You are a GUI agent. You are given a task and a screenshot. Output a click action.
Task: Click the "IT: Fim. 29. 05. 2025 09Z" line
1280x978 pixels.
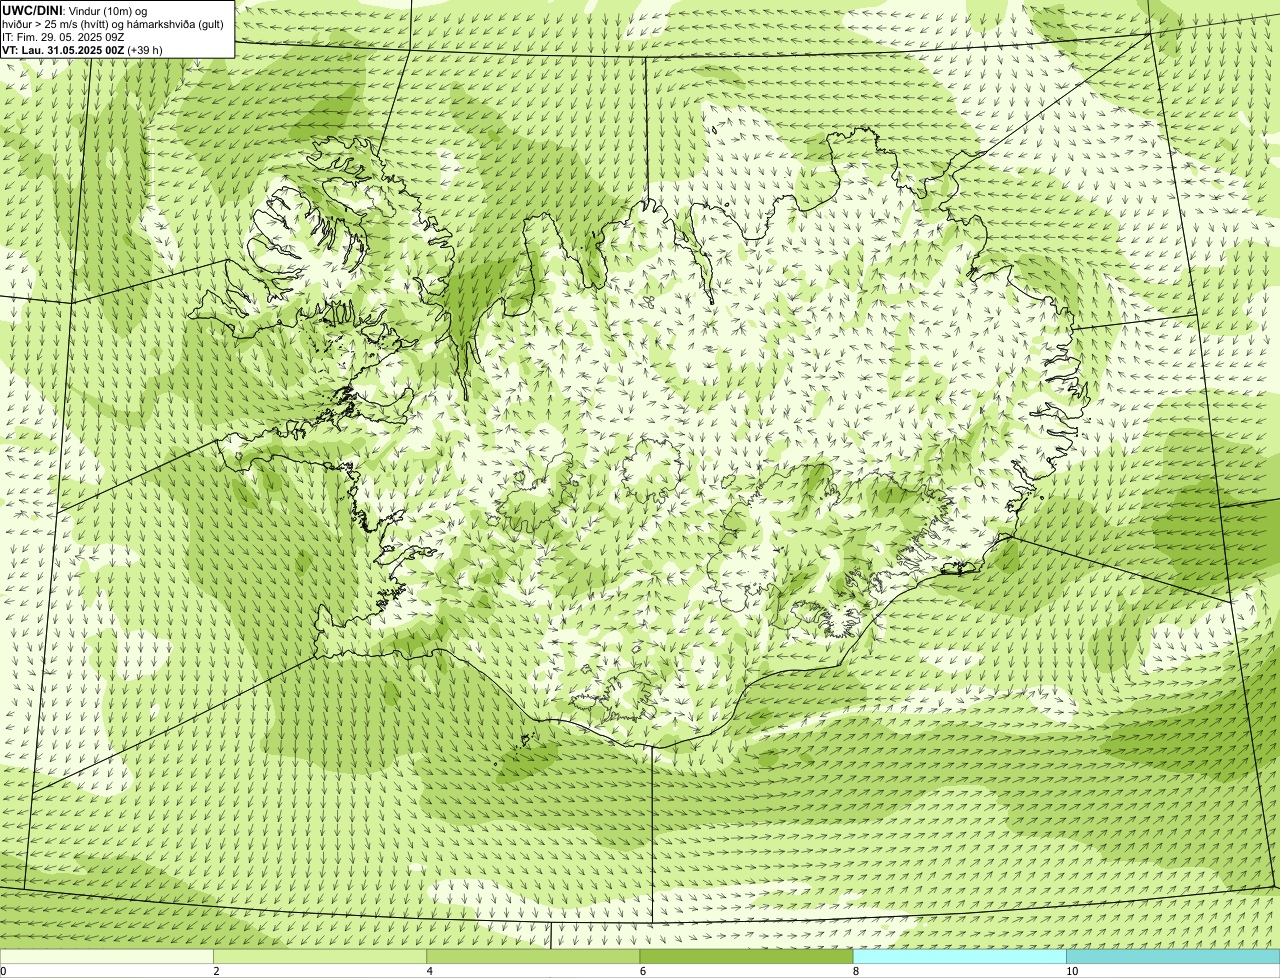pos(63,37)
